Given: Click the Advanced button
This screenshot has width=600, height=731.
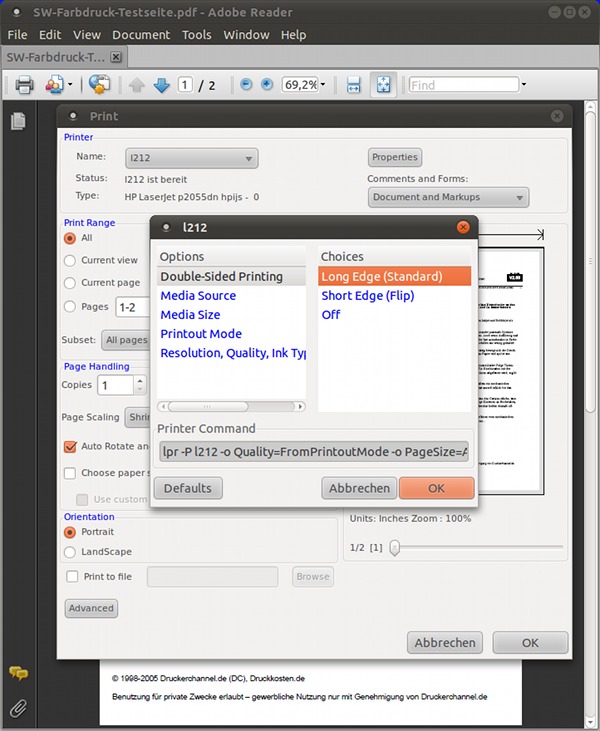Looking at the screenshot, I should (91, 608).
